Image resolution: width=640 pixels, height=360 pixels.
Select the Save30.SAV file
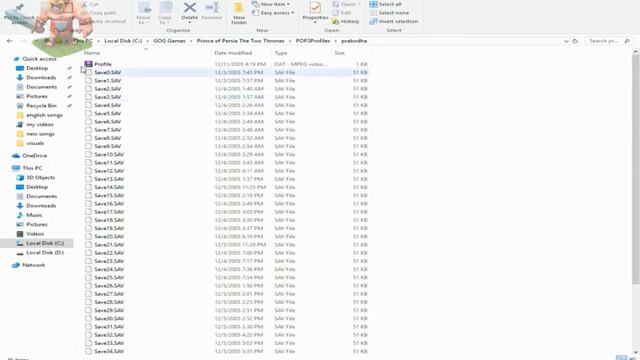(x=227, y=318)
